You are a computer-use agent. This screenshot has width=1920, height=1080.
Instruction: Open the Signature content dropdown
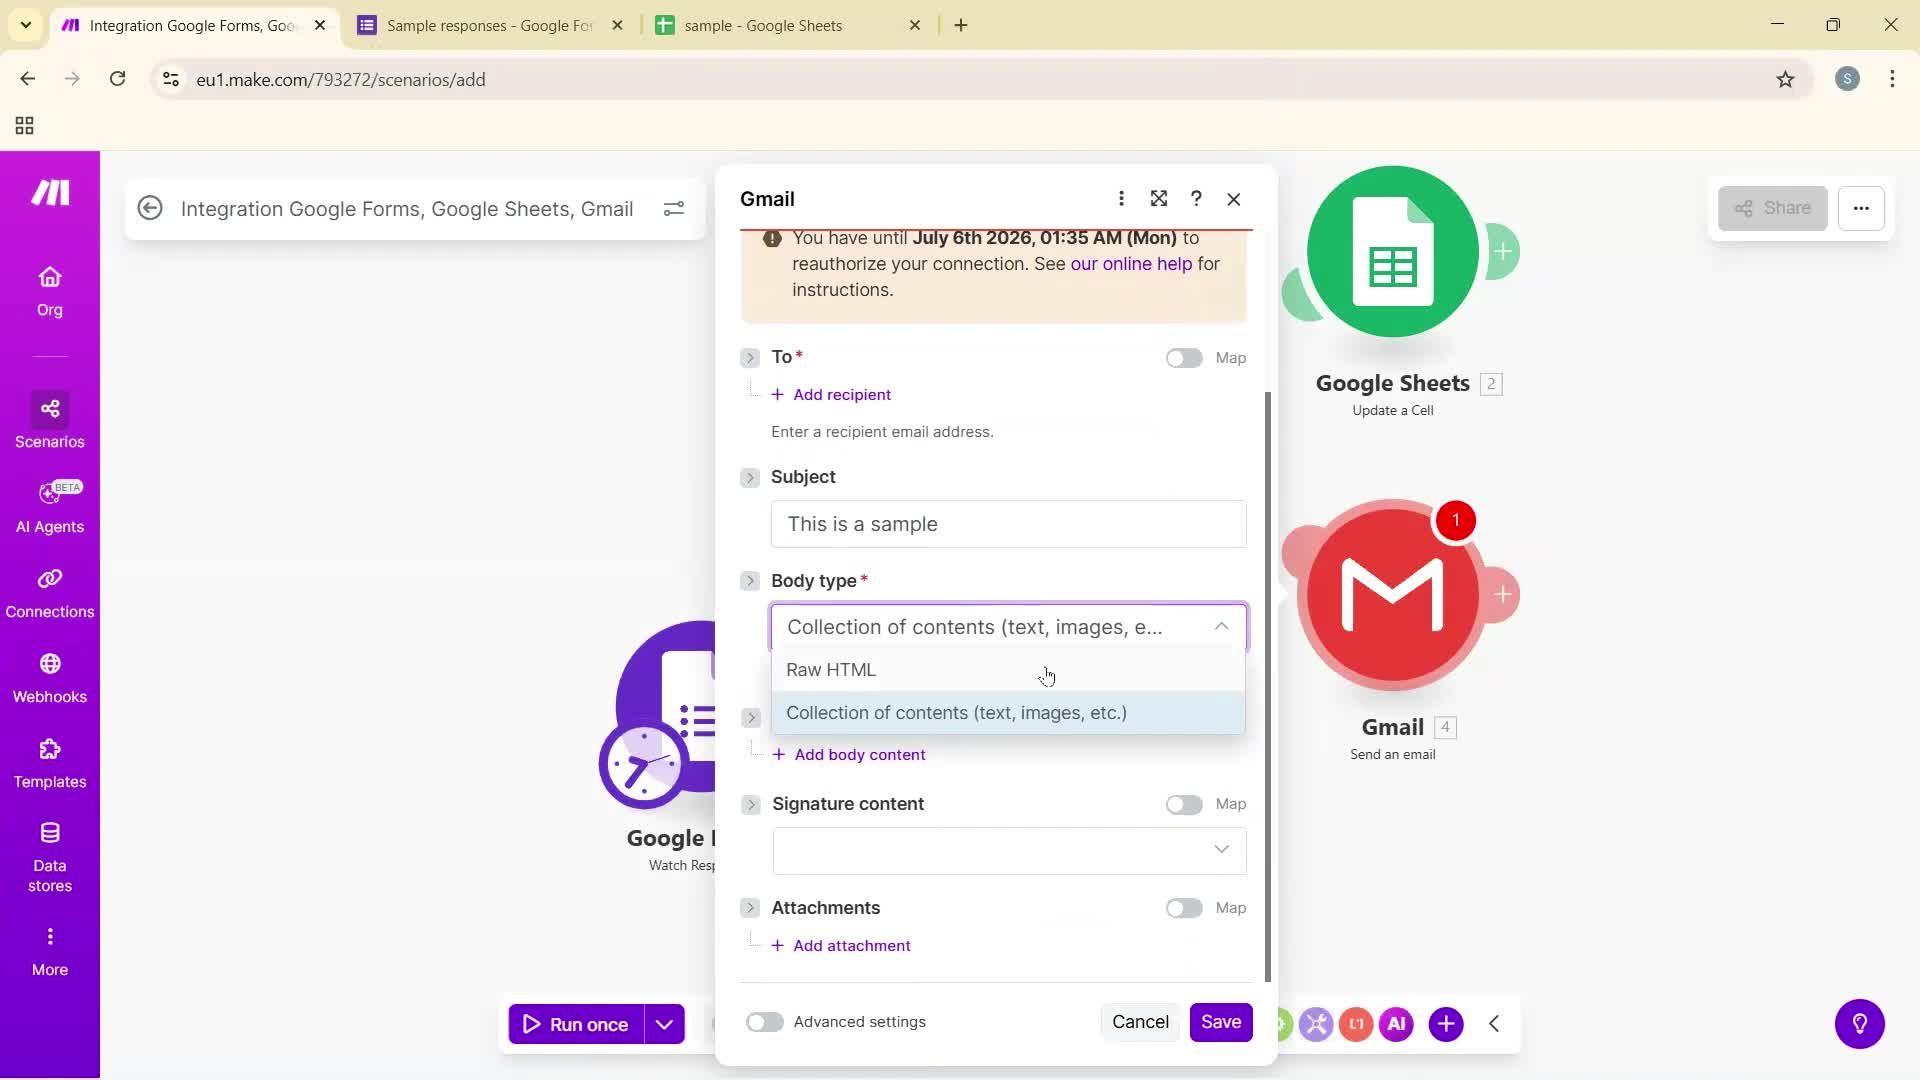pos(1220,849)
